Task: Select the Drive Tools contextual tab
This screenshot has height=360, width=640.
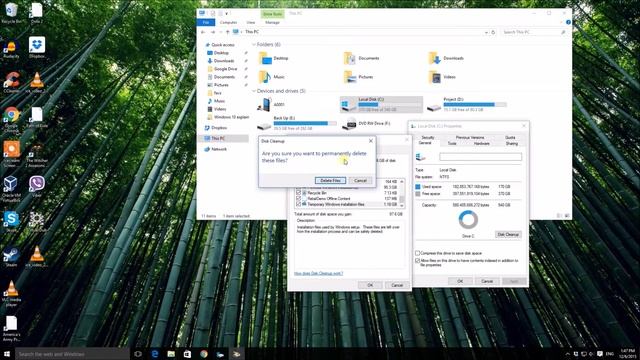Action: [x=272, y=14]
